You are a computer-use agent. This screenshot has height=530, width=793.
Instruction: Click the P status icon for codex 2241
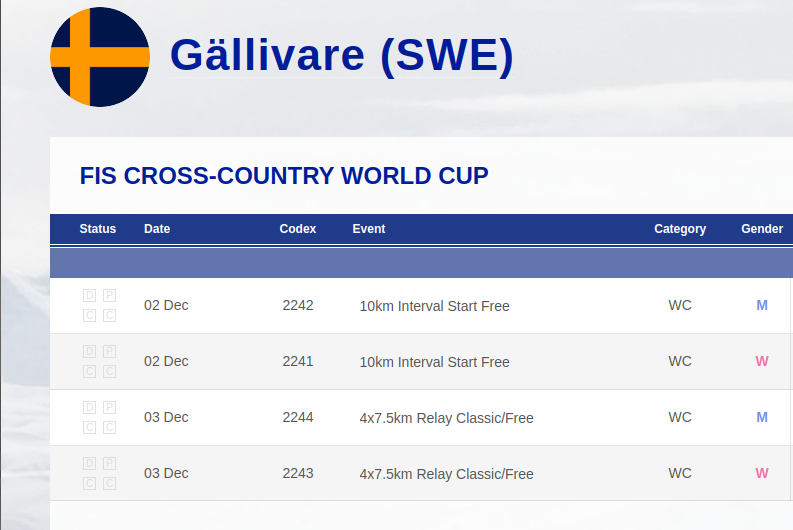tap(109, 351)
